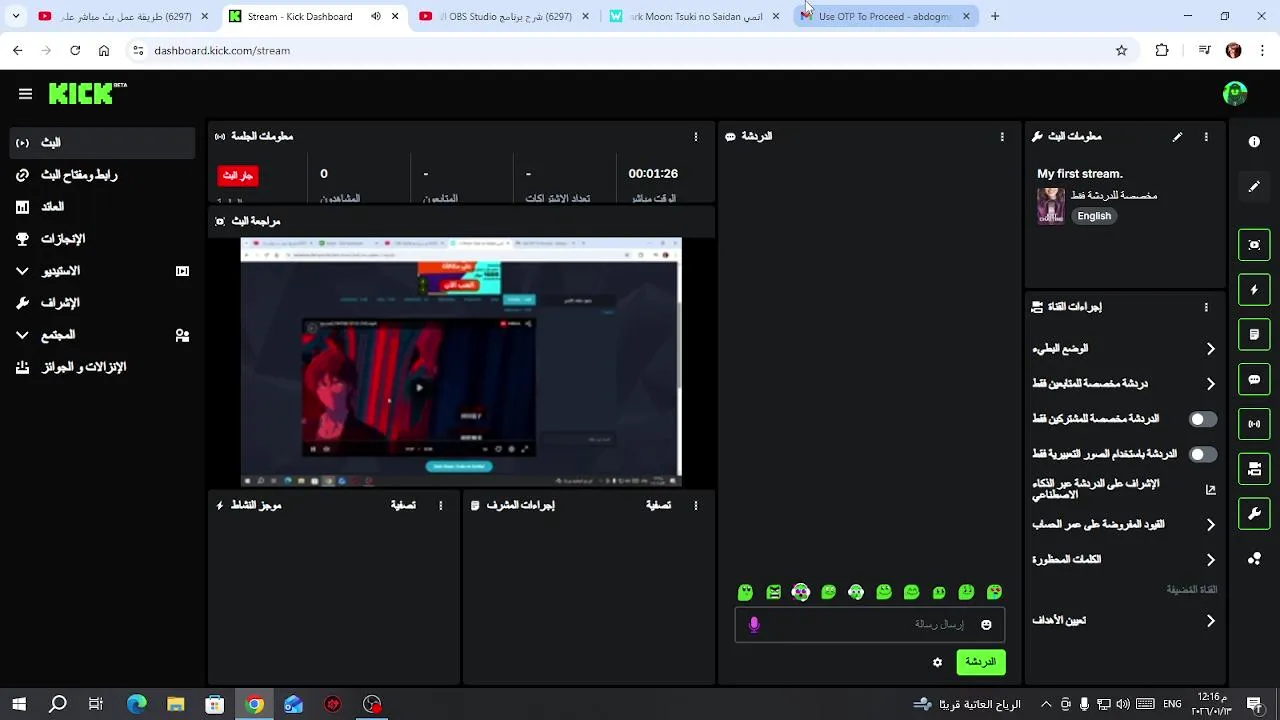Open Microsoft Edge from the taskbar
Image resolution: width=1280 pixels, height=720 pixels.
(137, 704)
